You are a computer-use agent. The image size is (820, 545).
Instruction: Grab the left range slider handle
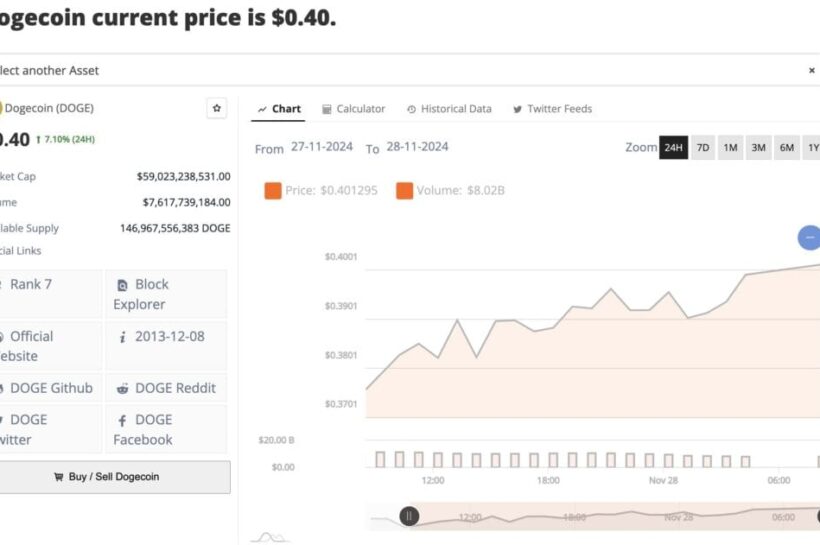click(x=409, y=516)
